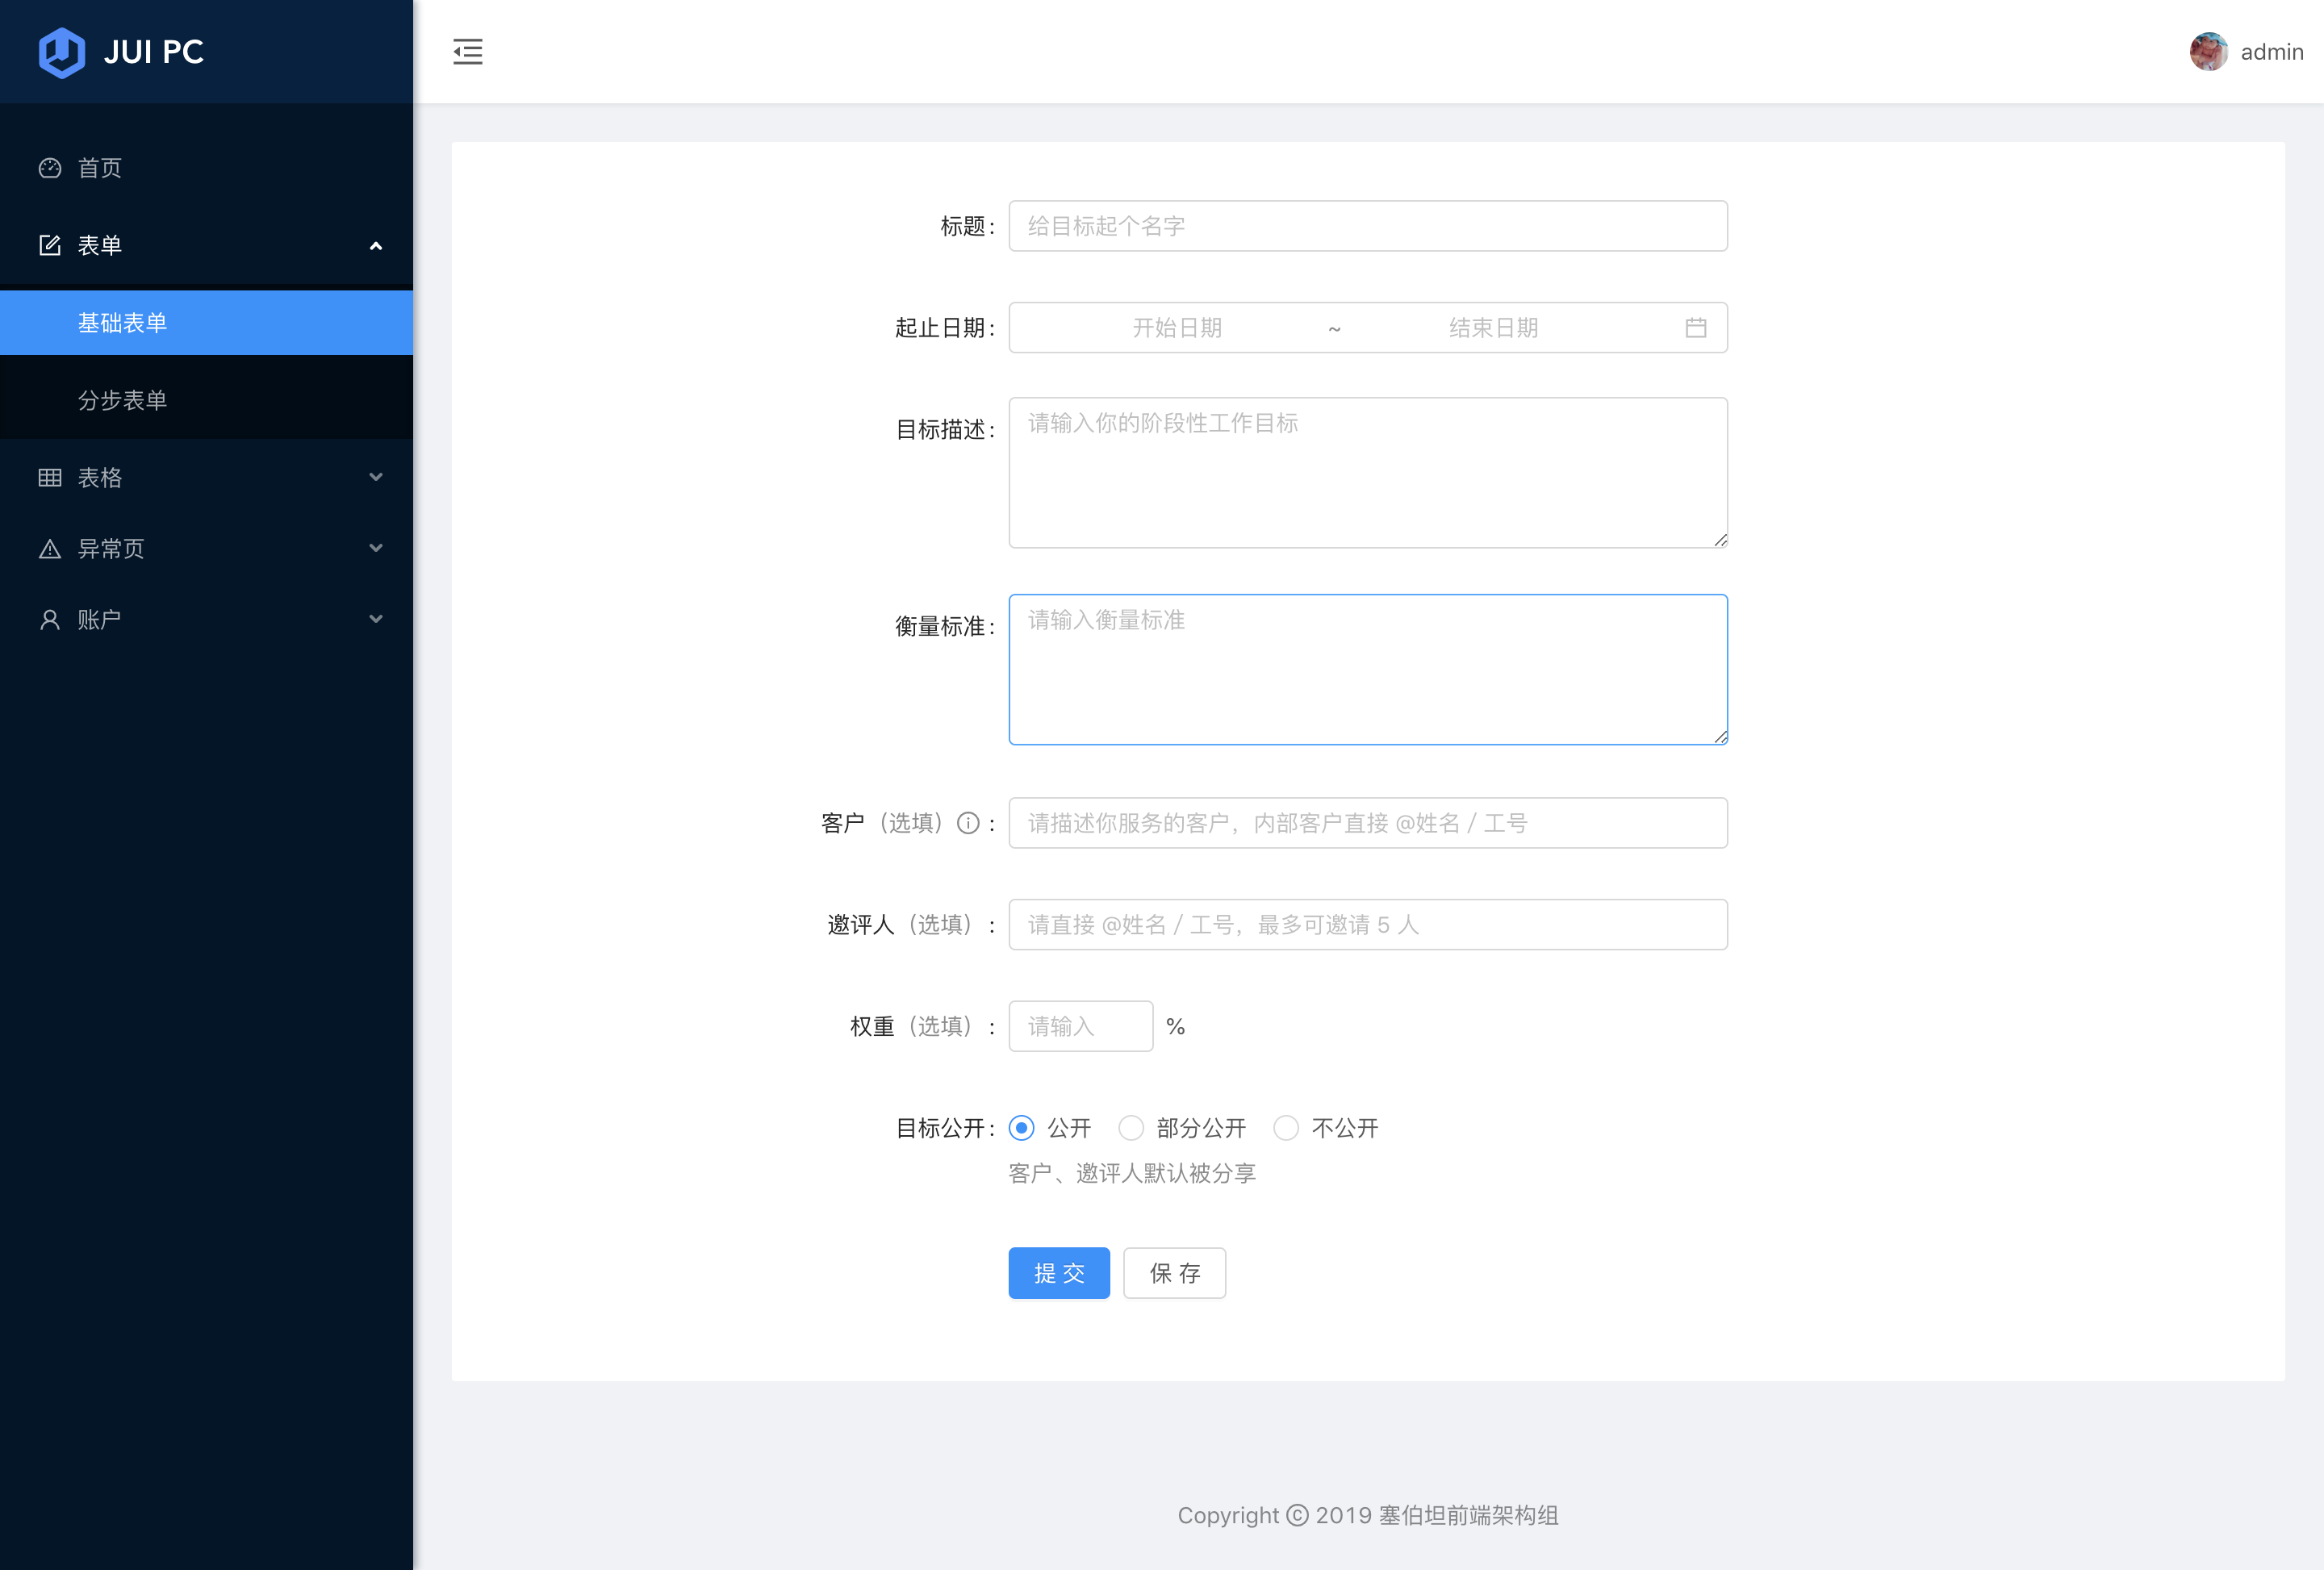Viewport: 2324px width, 1570px height.
Task: Click the 客户、邀评人默认被分享 hint text
Action: pos(1132,1174)
